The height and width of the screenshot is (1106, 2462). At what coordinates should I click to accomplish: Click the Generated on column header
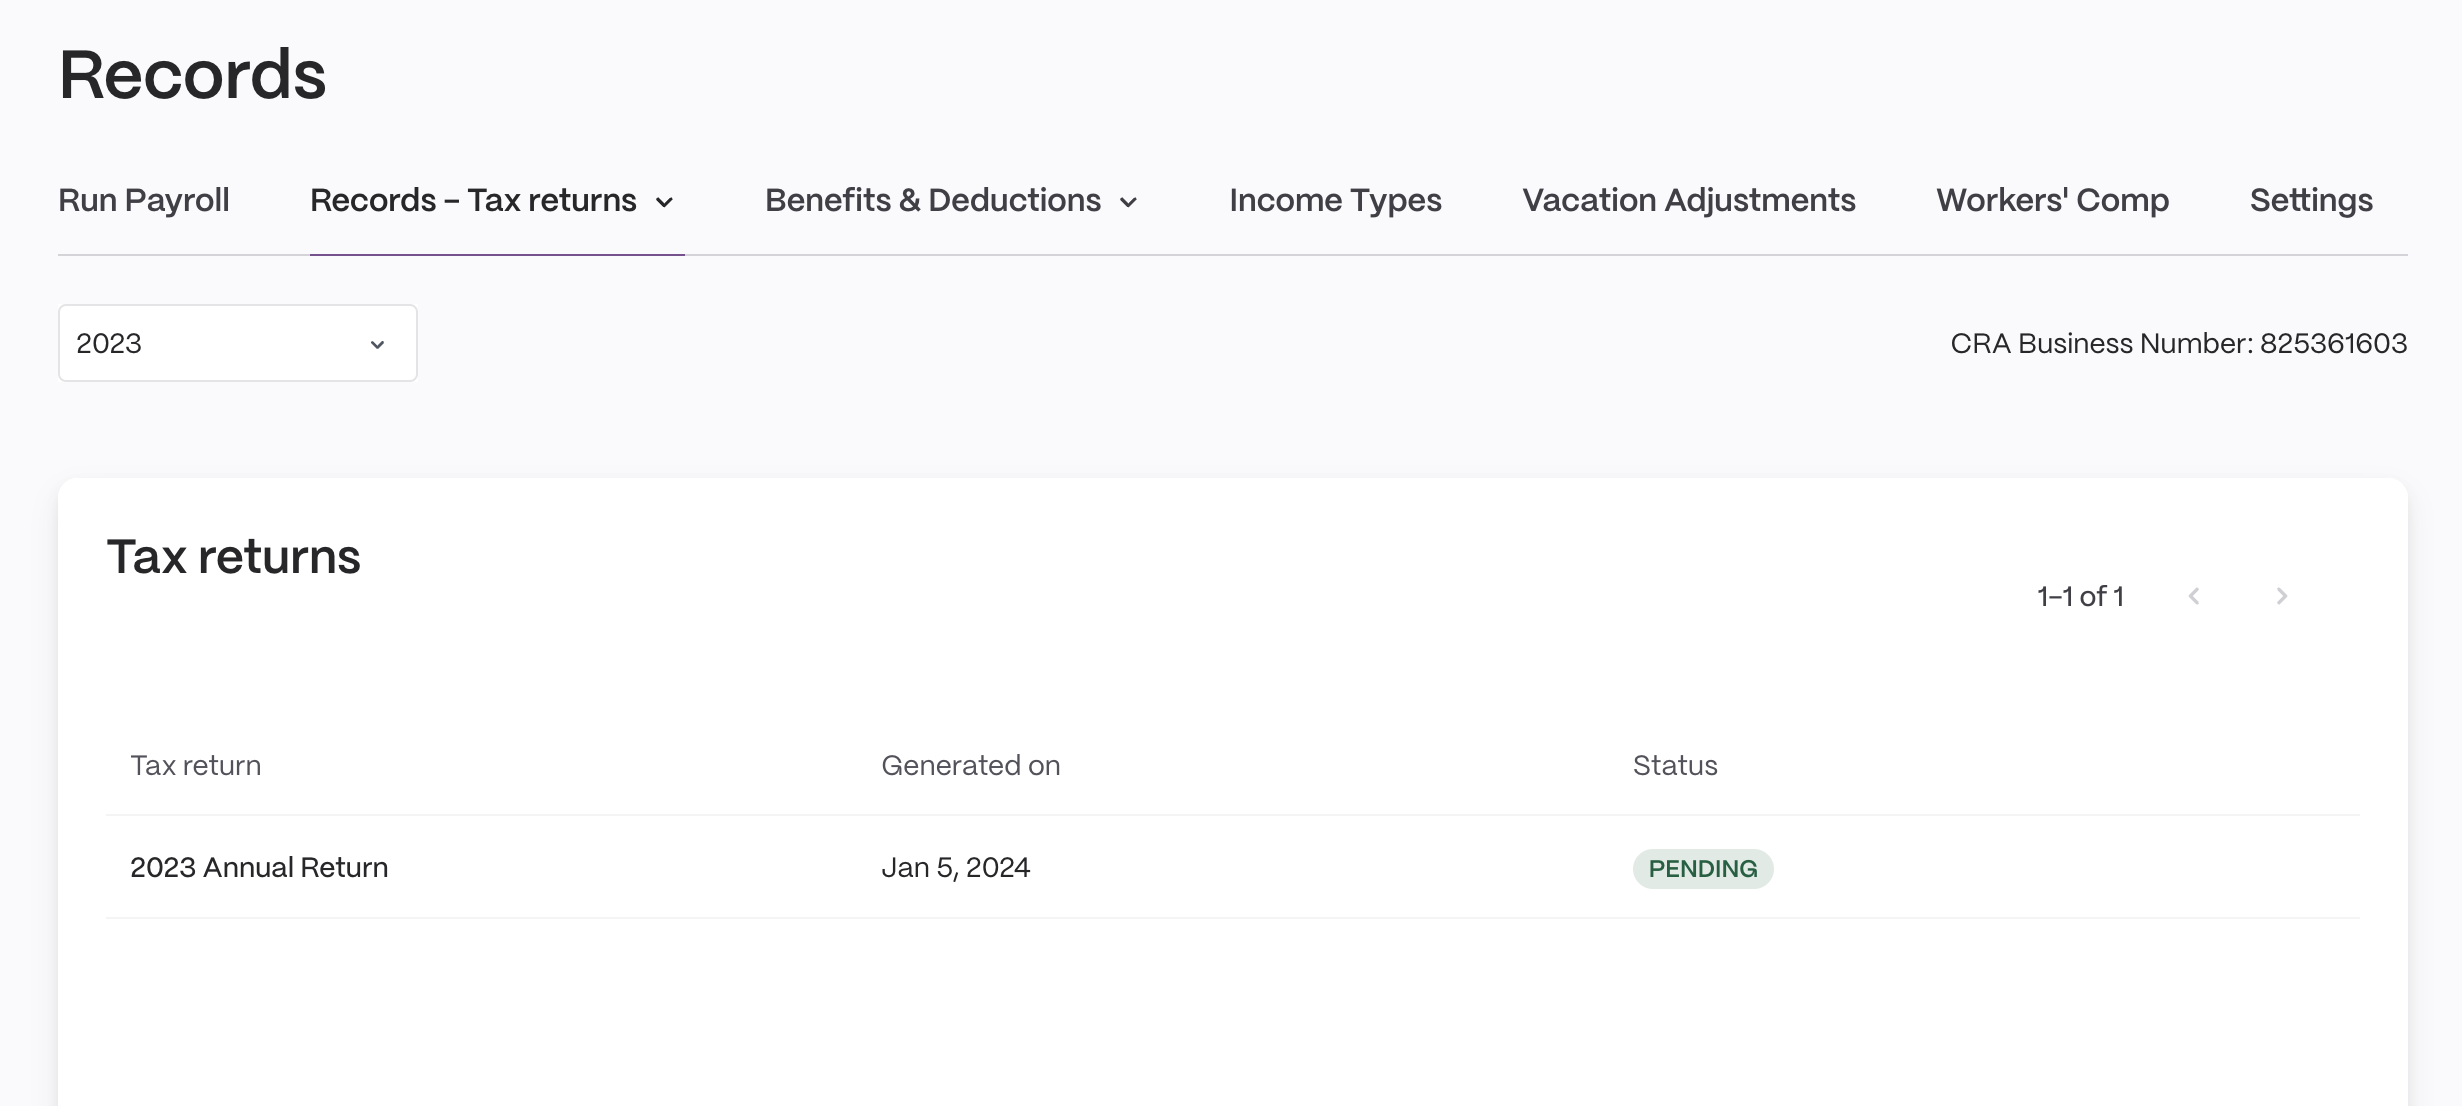[x=970, y=765]
